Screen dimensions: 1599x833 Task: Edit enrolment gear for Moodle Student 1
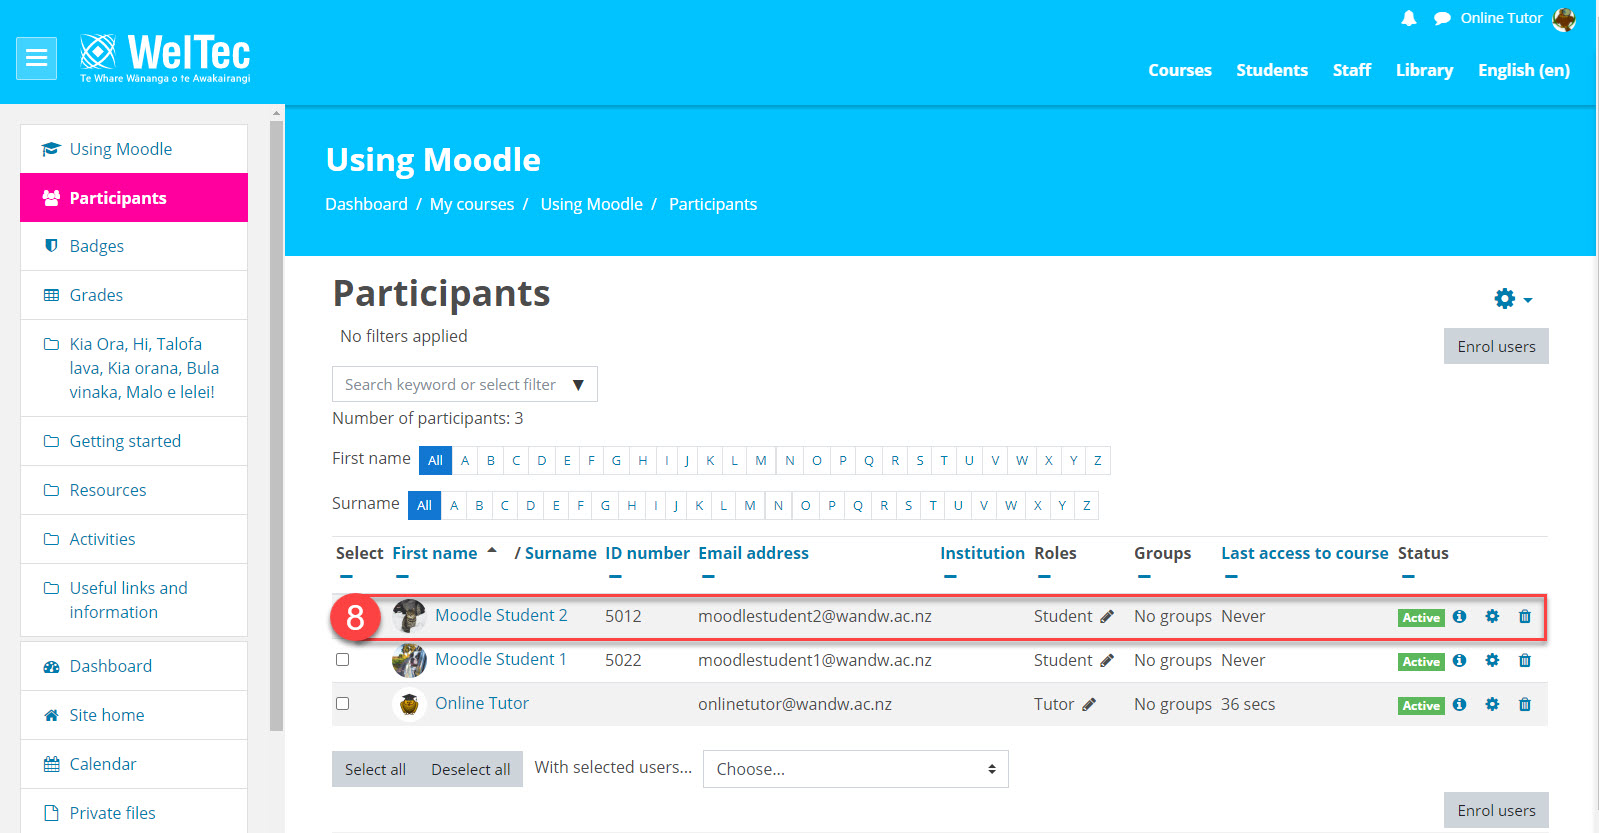[1492, 661]
